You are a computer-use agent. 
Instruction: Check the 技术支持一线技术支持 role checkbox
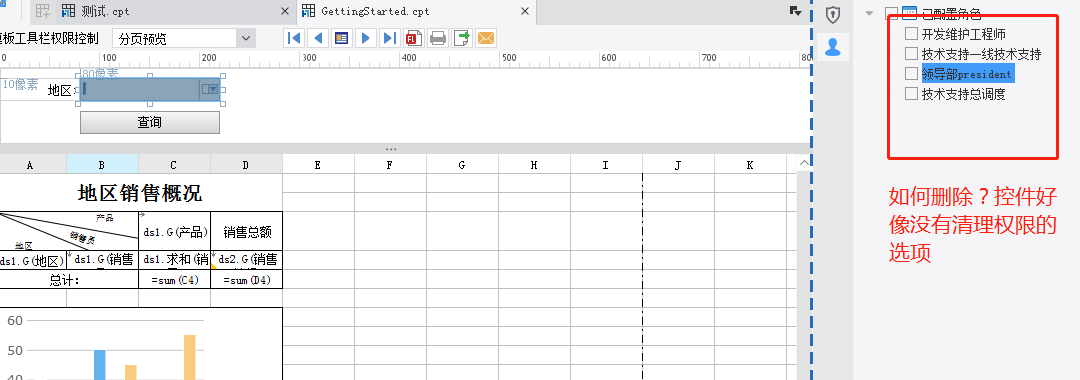pos(911,53)
